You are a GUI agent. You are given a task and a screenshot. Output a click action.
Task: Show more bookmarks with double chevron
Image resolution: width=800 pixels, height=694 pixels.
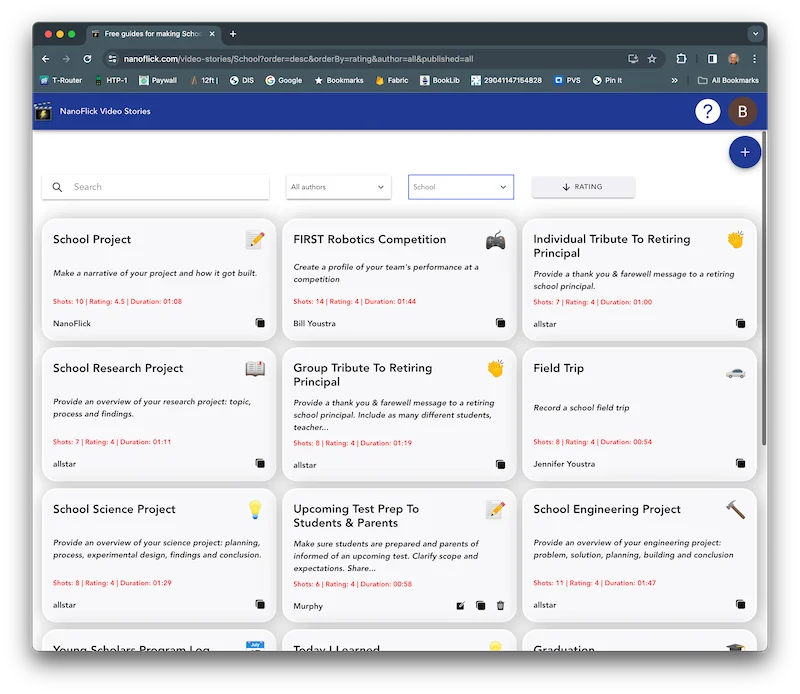pyautogui.click(x=674, y=81)
